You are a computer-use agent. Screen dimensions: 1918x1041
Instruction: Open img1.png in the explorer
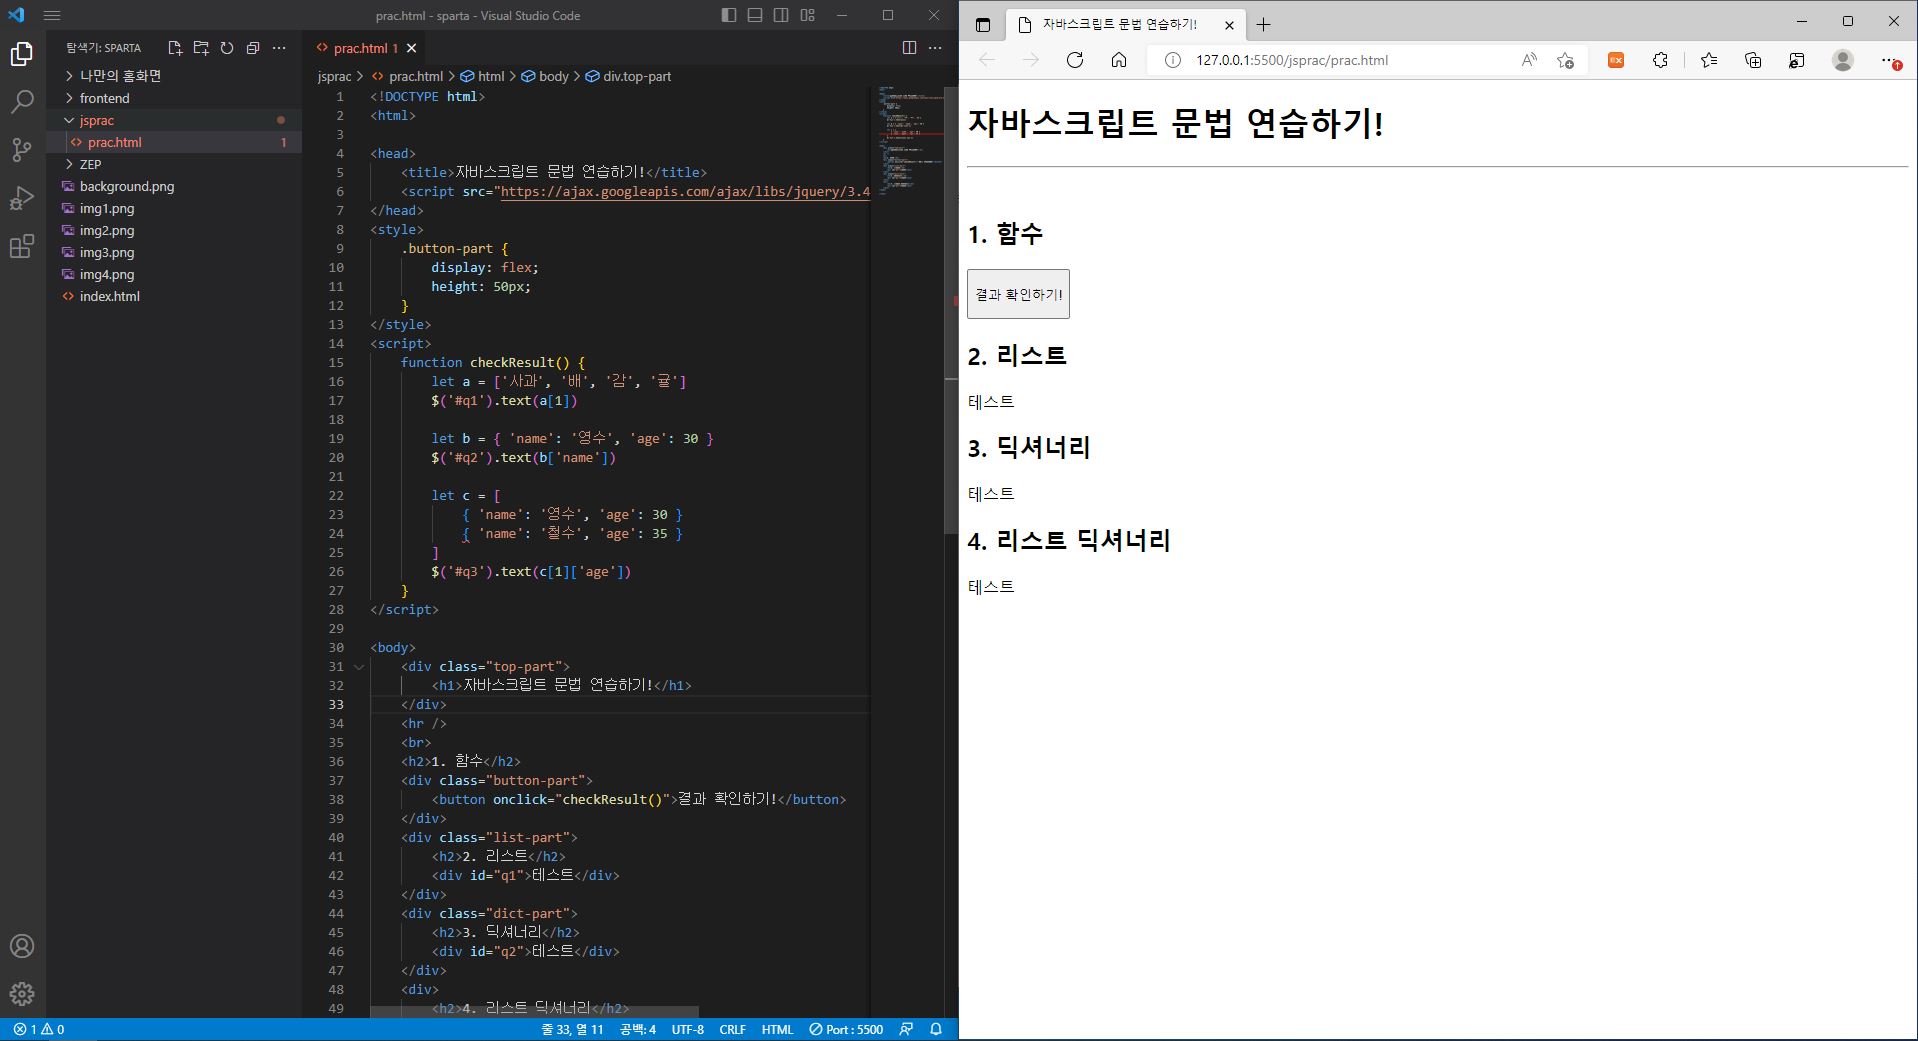[174, 208]
